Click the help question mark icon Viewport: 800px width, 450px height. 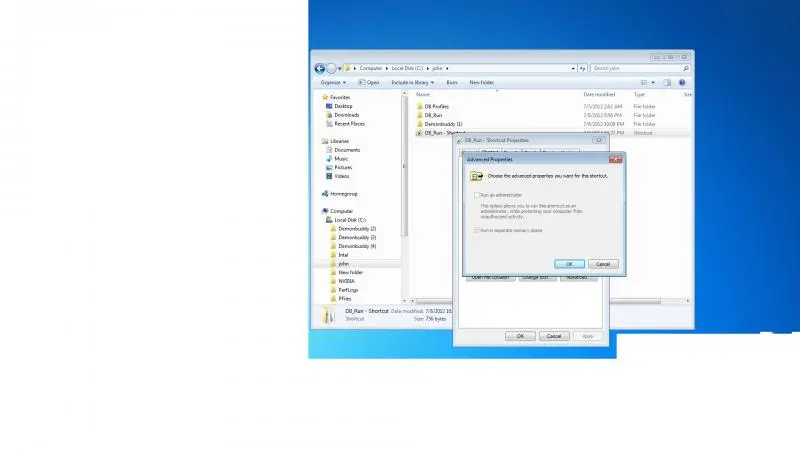click(x=682, y=82)
